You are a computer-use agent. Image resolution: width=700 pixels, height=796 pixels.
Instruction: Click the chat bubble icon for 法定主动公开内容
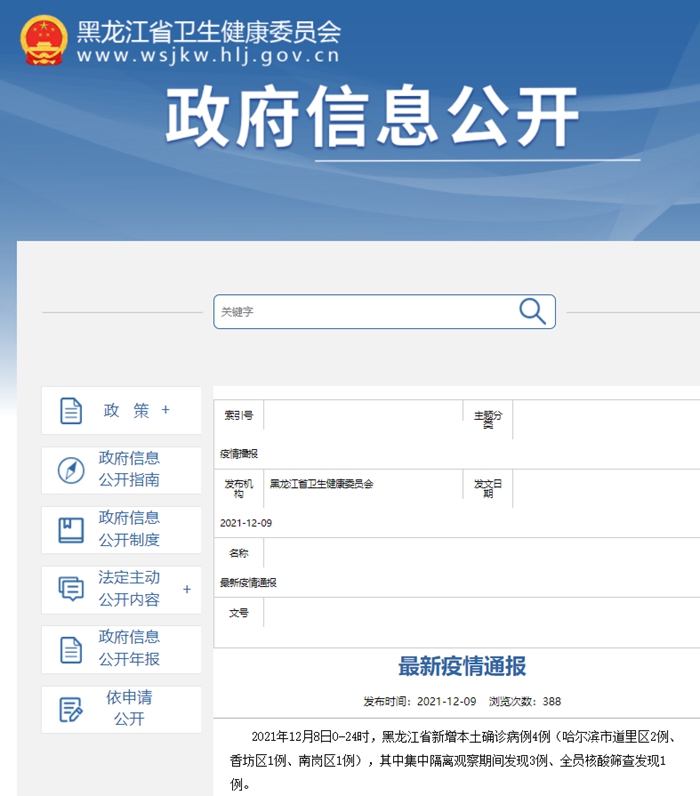coord(71,589)
